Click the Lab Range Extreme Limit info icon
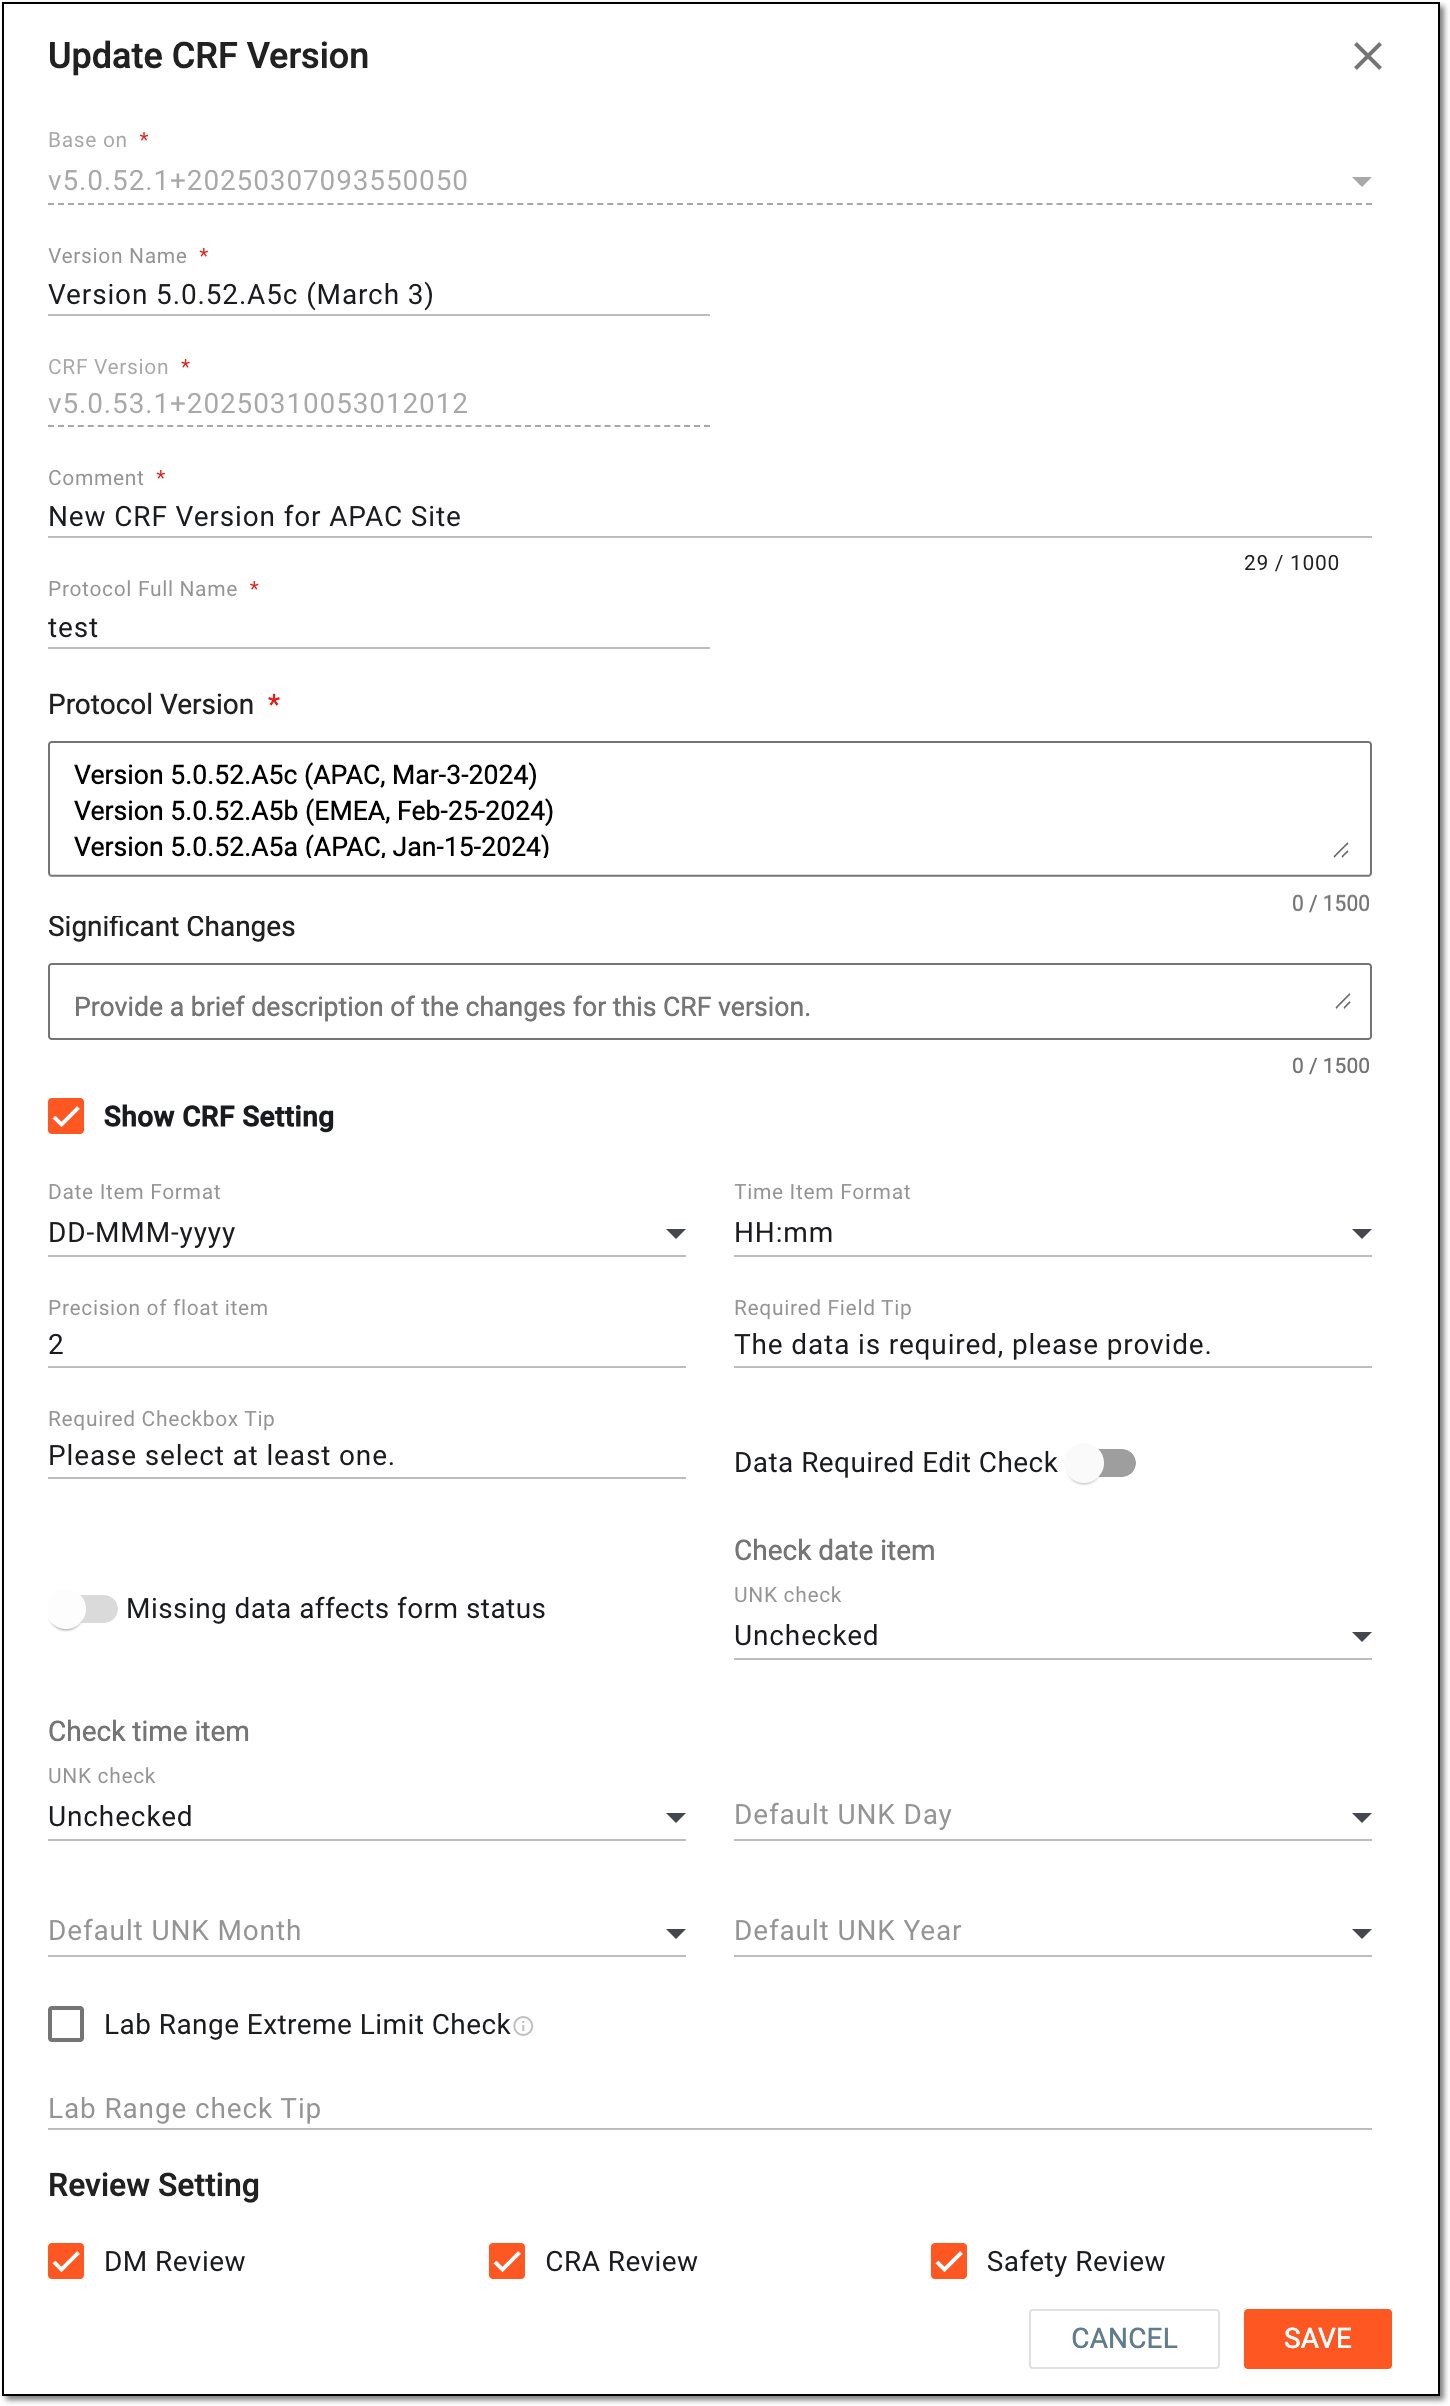The image size is (1450, 2406). pyautogui.click(x=523, y=2025)
